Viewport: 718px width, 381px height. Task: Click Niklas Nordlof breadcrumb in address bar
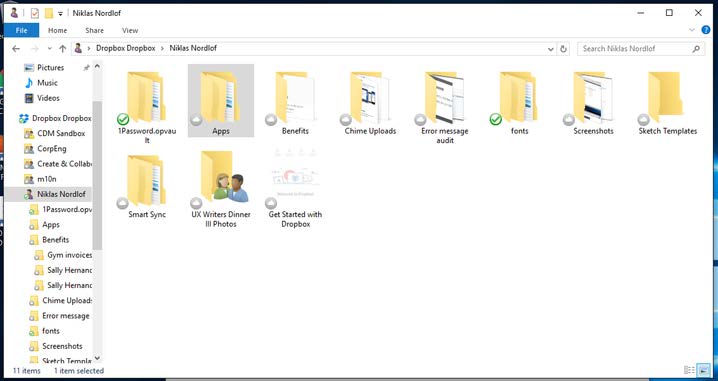(x=193, y=48)
